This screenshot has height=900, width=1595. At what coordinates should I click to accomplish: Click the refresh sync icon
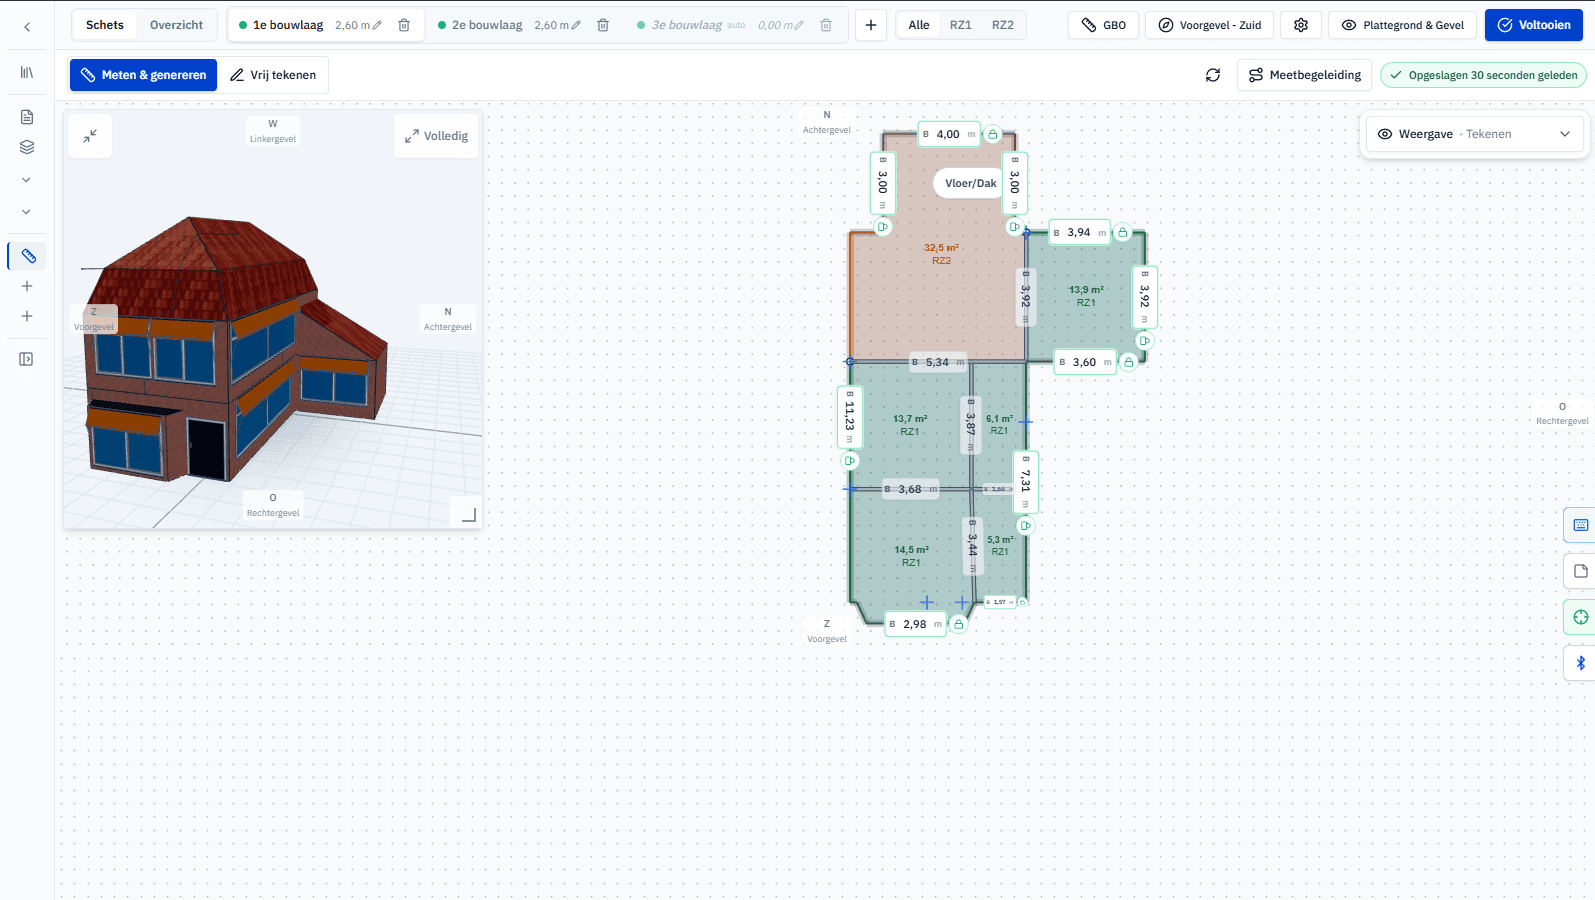(1213, 75)
